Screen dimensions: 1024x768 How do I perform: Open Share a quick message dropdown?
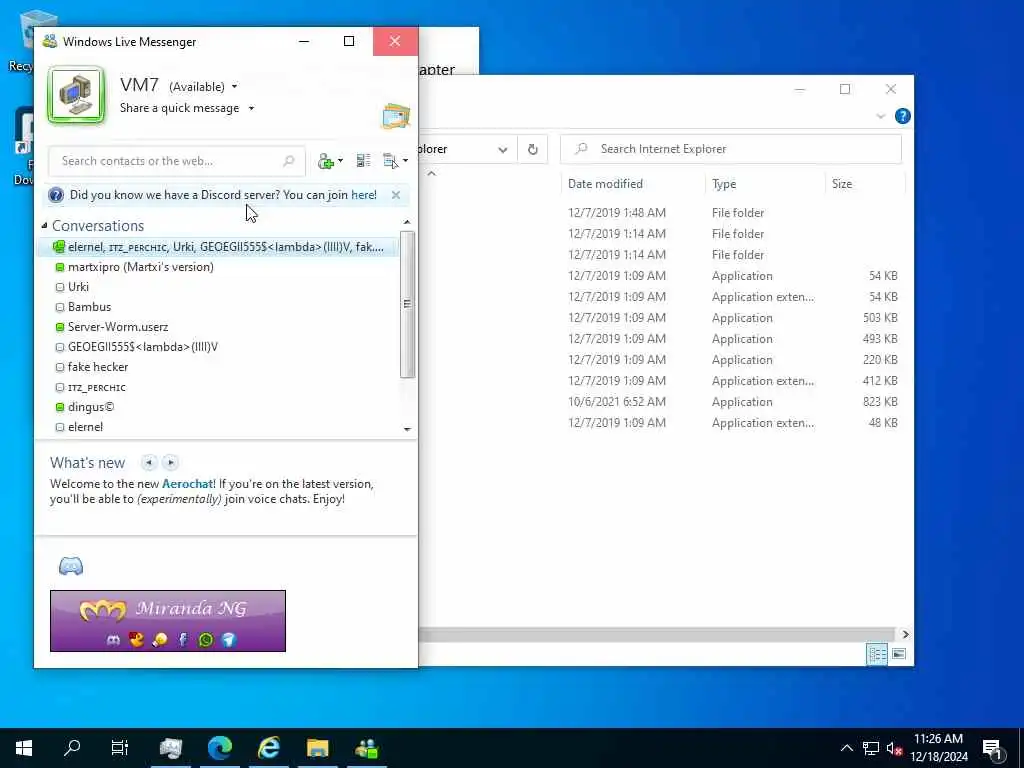[x=187, y=108]
